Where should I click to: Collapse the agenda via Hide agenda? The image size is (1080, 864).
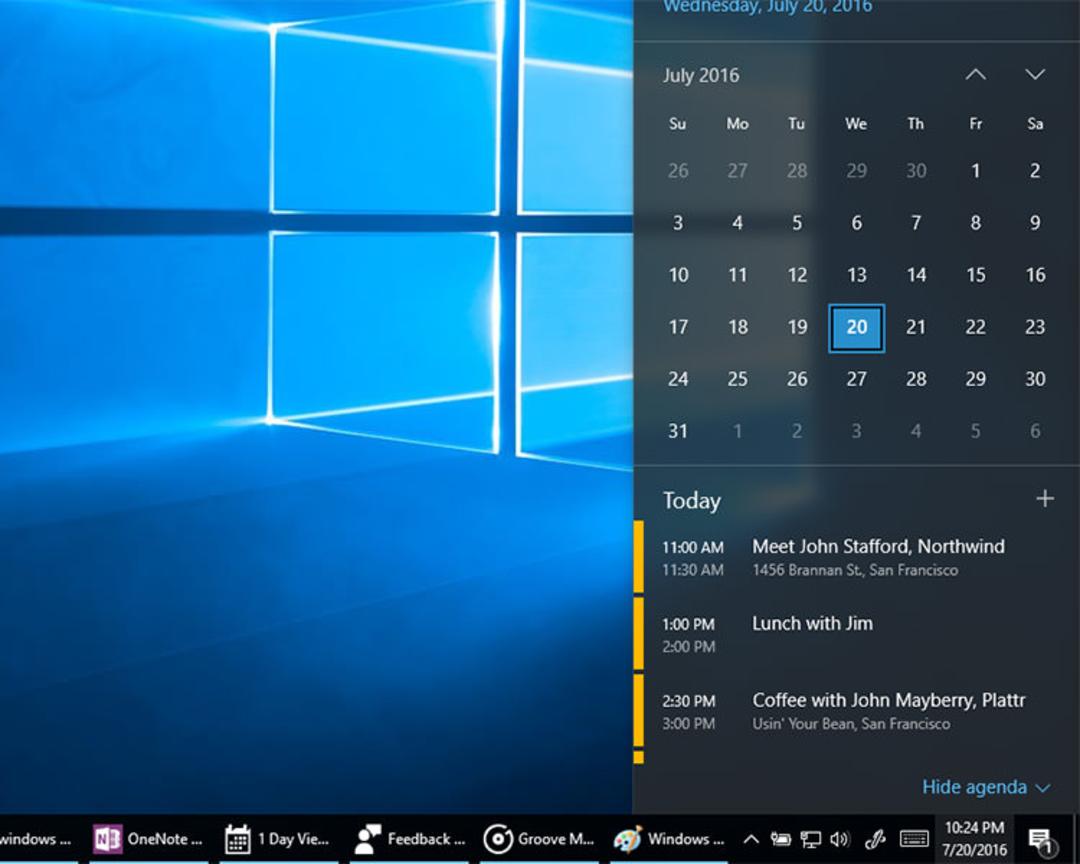(x=986, y=787)
